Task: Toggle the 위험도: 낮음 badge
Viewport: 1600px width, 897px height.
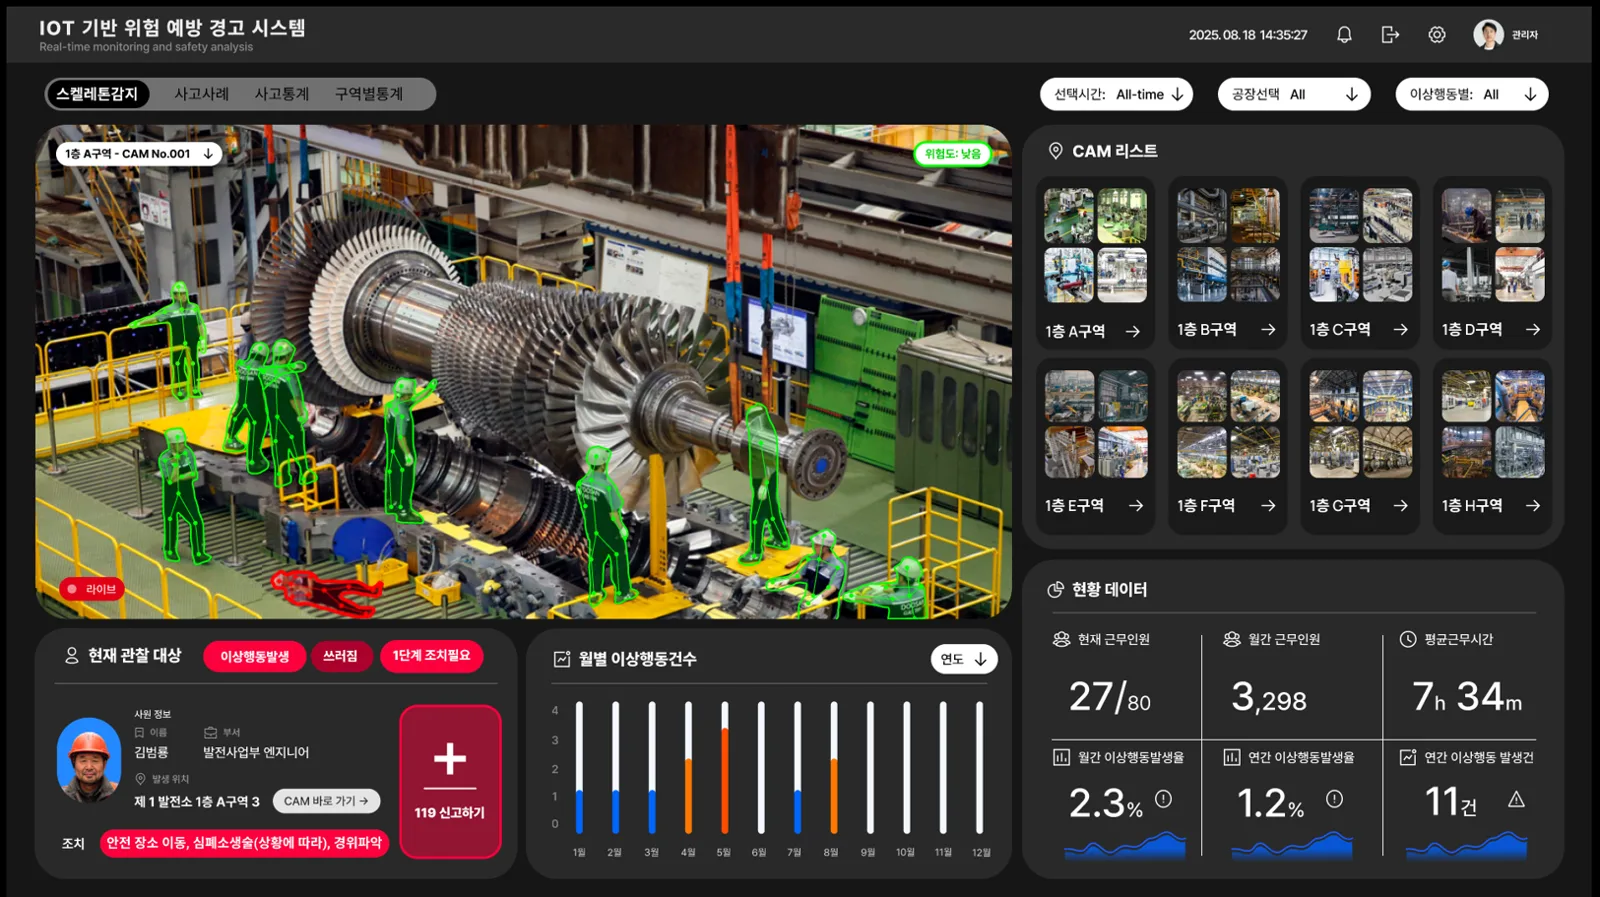Action: 952,154
